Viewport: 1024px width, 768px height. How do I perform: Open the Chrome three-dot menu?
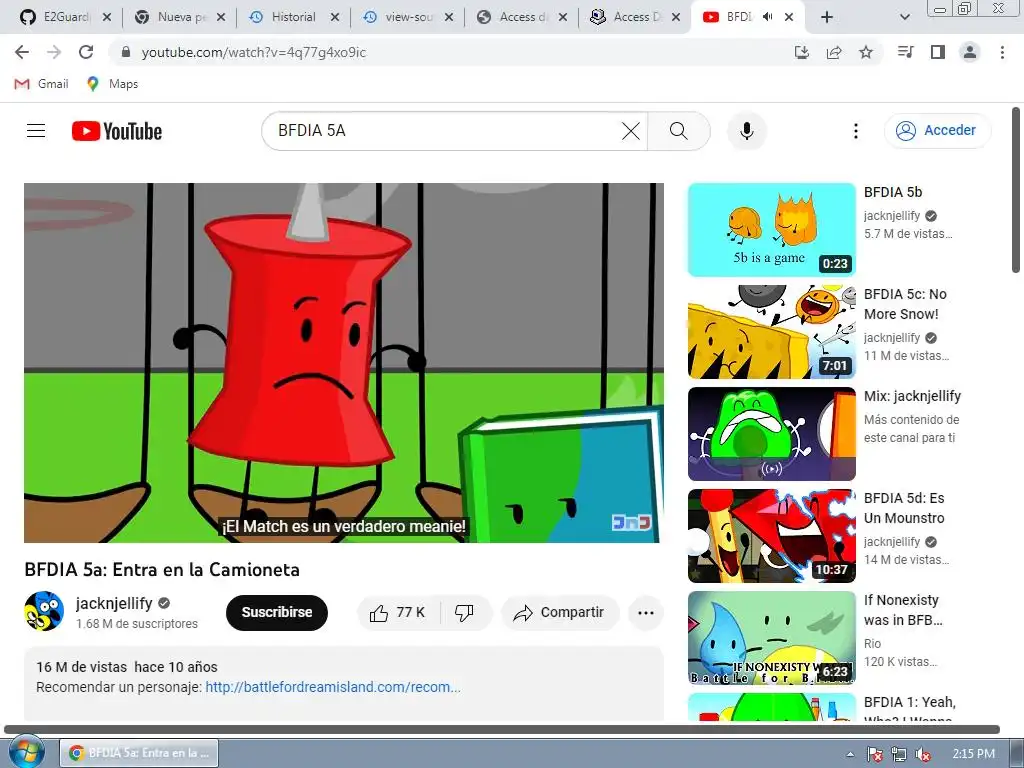tap(1002, 52)
